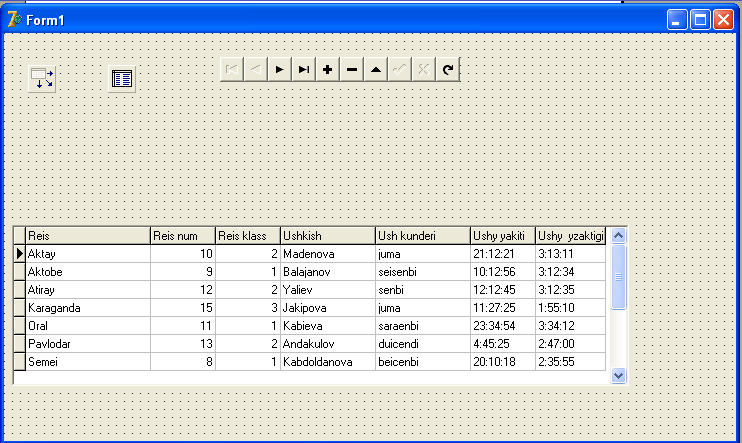Screen dimensions: 742x443
Task: Select the Karaganda cell
Action: (88, 308)
